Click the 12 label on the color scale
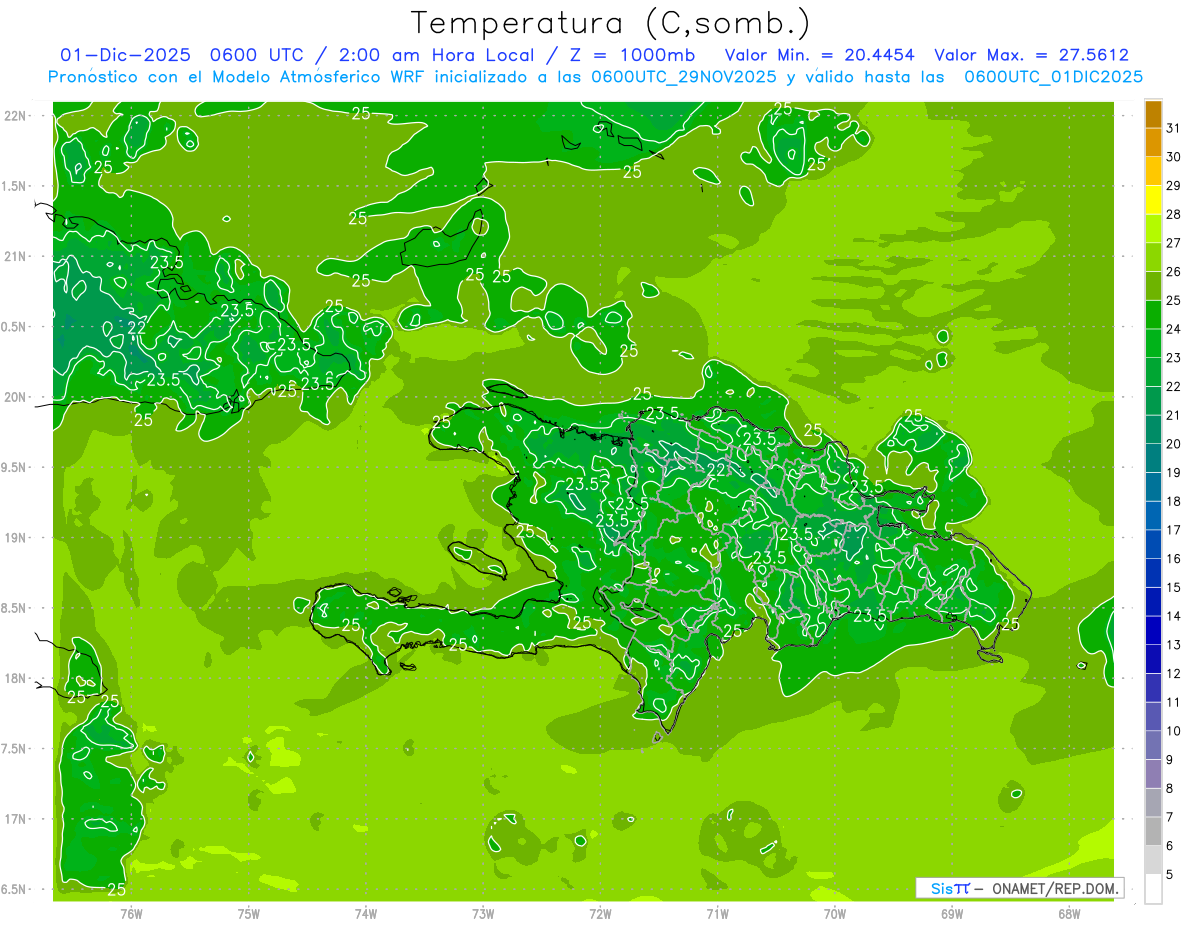The width and height of the screenshot is (1200, 927). coord(1174,673)
